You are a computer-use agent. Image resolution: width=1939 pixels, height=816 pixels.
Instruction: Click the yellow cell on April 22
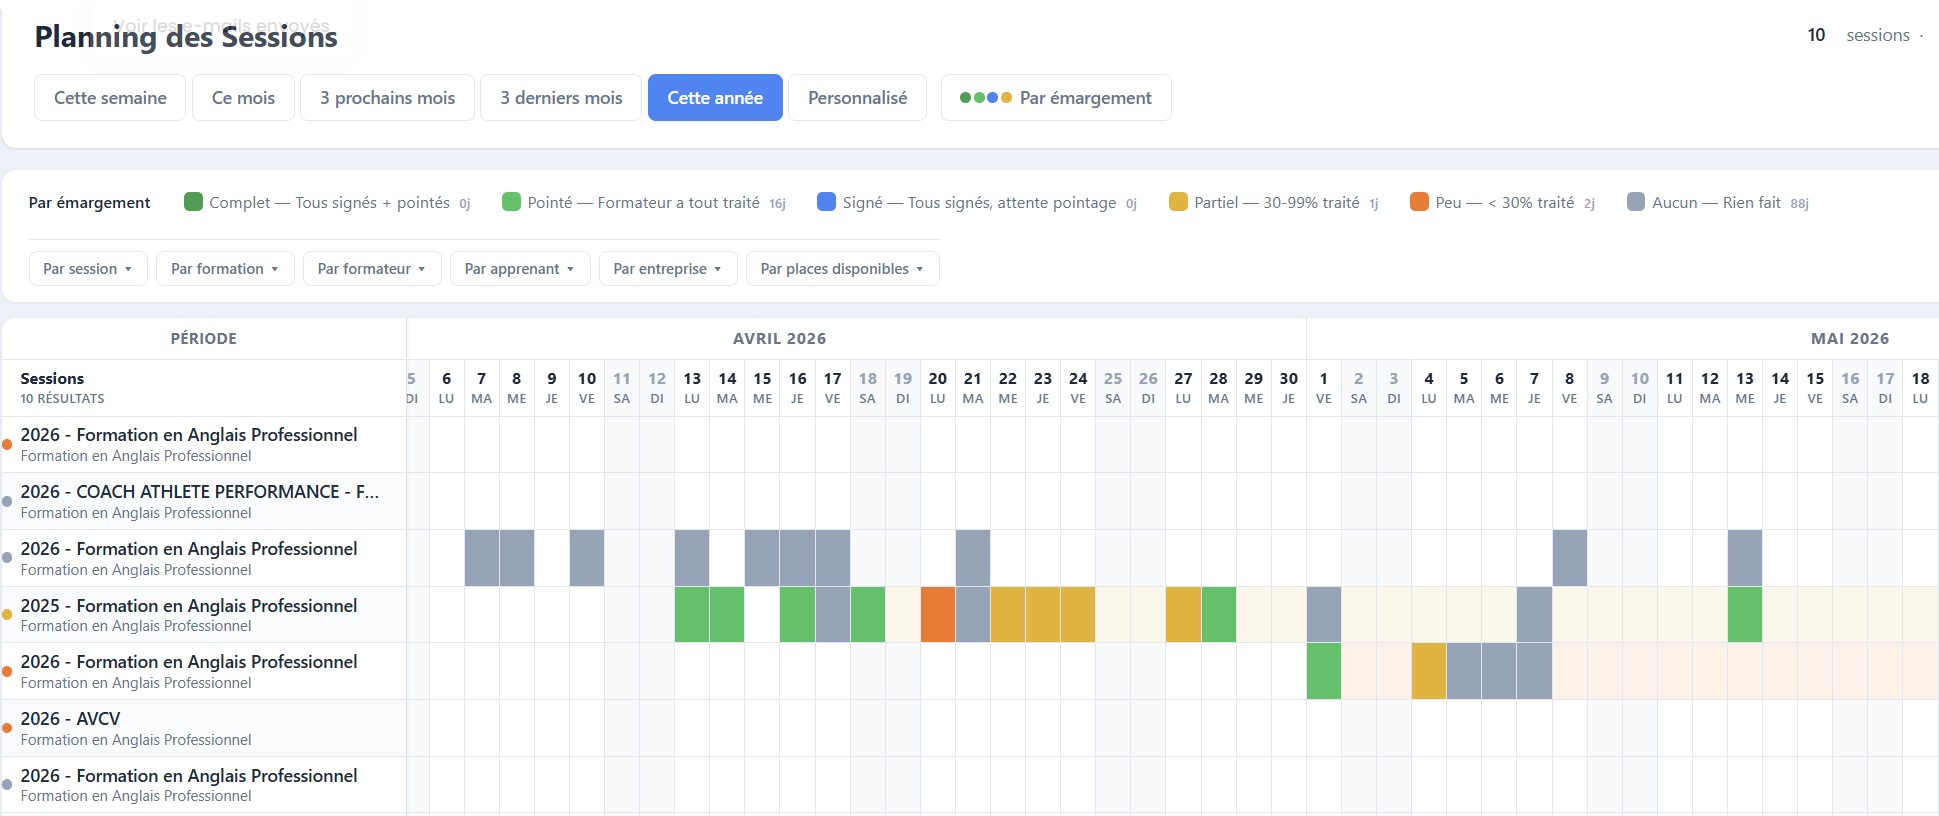1008,615
